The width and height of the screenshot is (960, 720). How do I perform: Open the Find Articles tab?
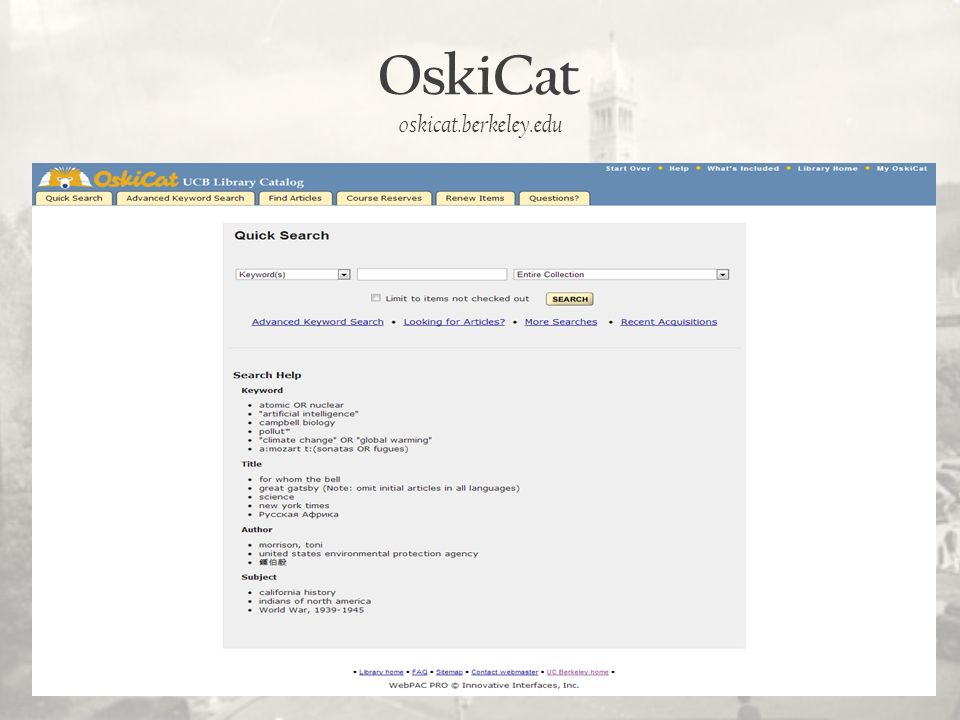click(295, 198)
